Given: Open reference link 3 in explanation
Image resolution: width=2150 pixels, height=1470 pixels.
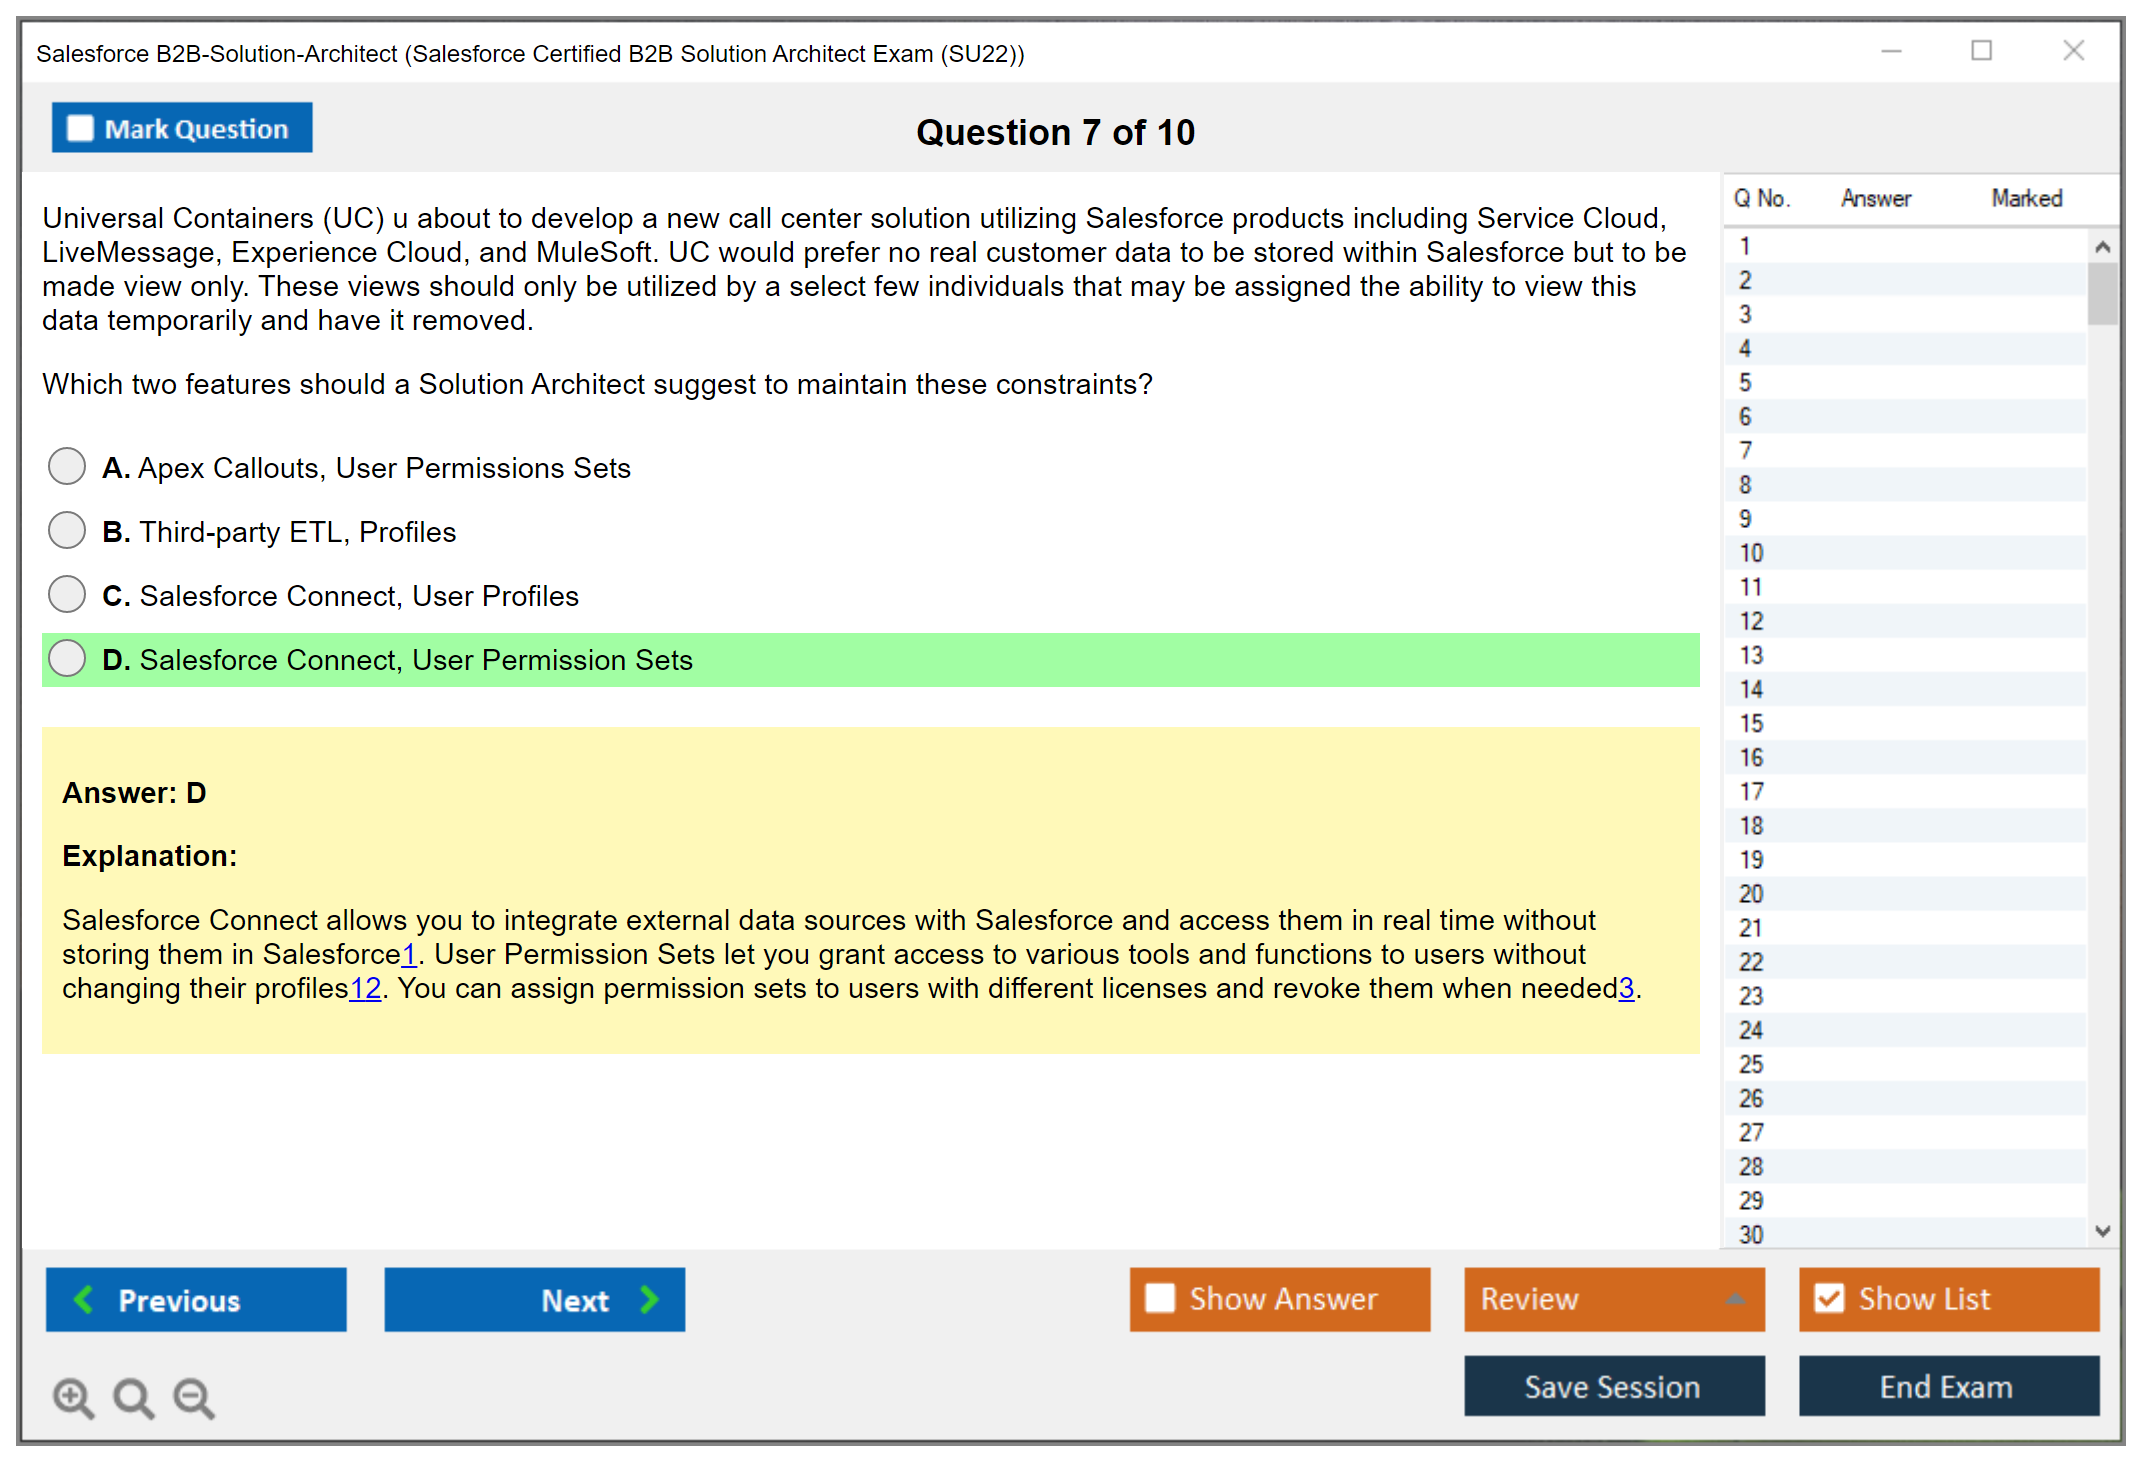Looking at the screenshot, I should click(x=1626, y=988).
